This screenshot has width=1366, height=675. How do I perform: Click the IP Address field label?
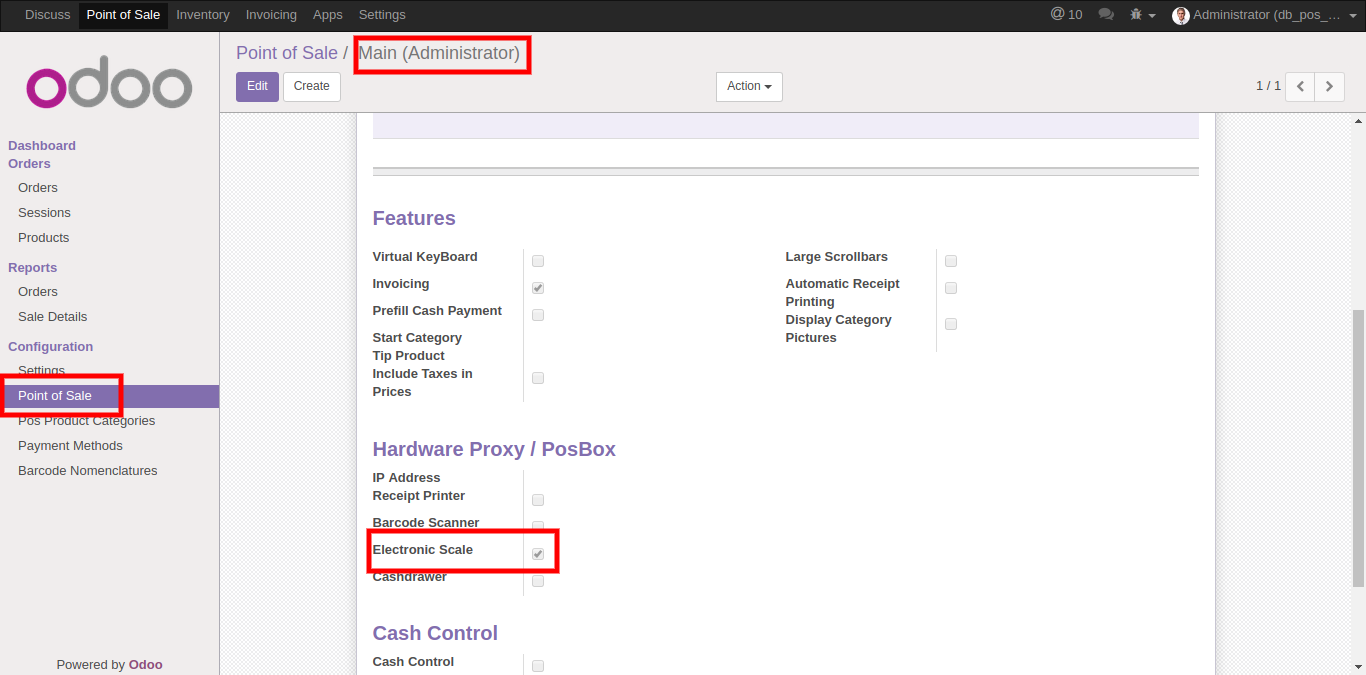tap(406, 478)
